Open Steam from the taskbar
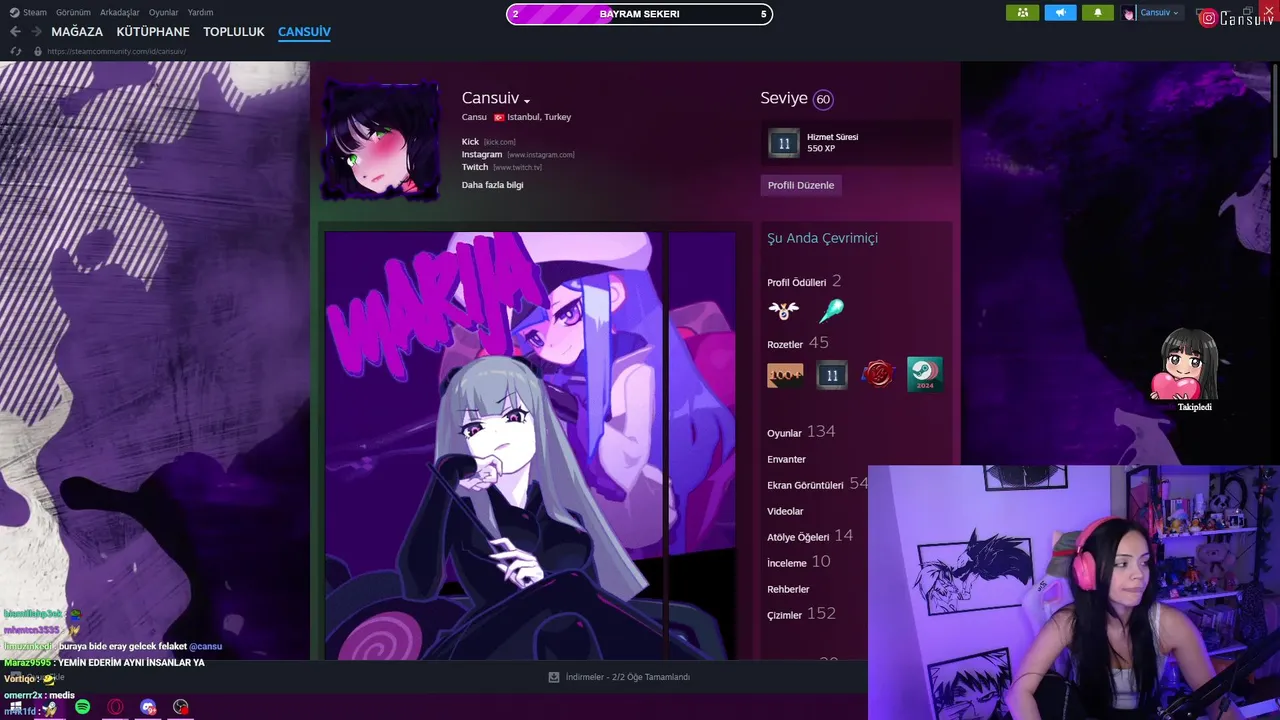The image size is (1280, 720). click(49, 707)
